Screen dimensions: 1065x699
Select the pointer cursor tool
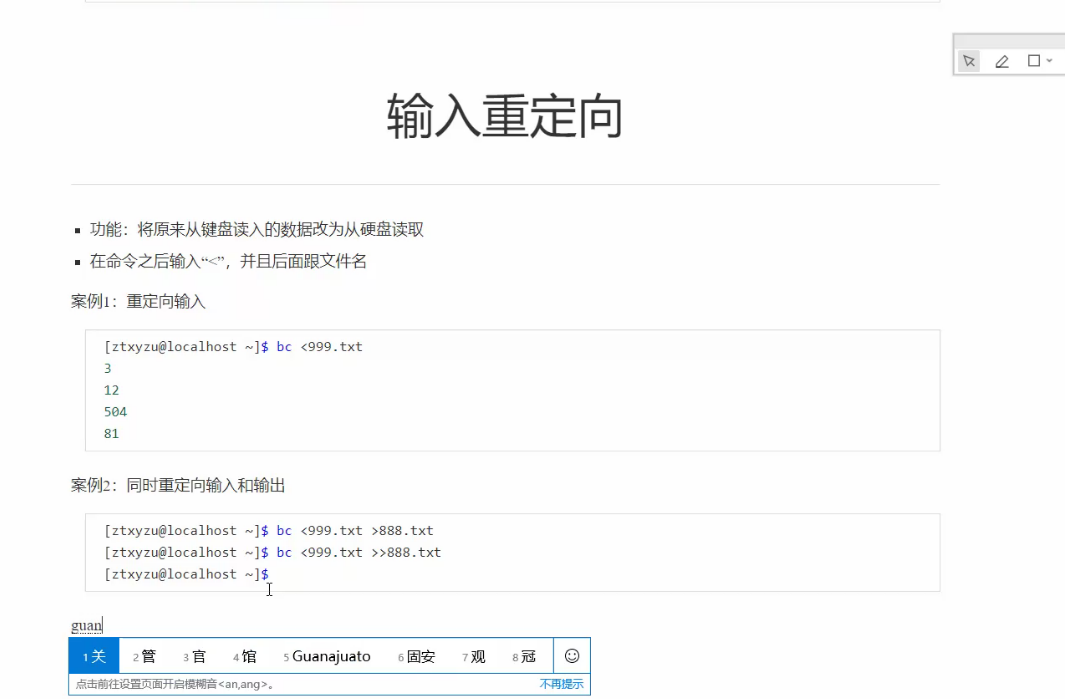969,61
